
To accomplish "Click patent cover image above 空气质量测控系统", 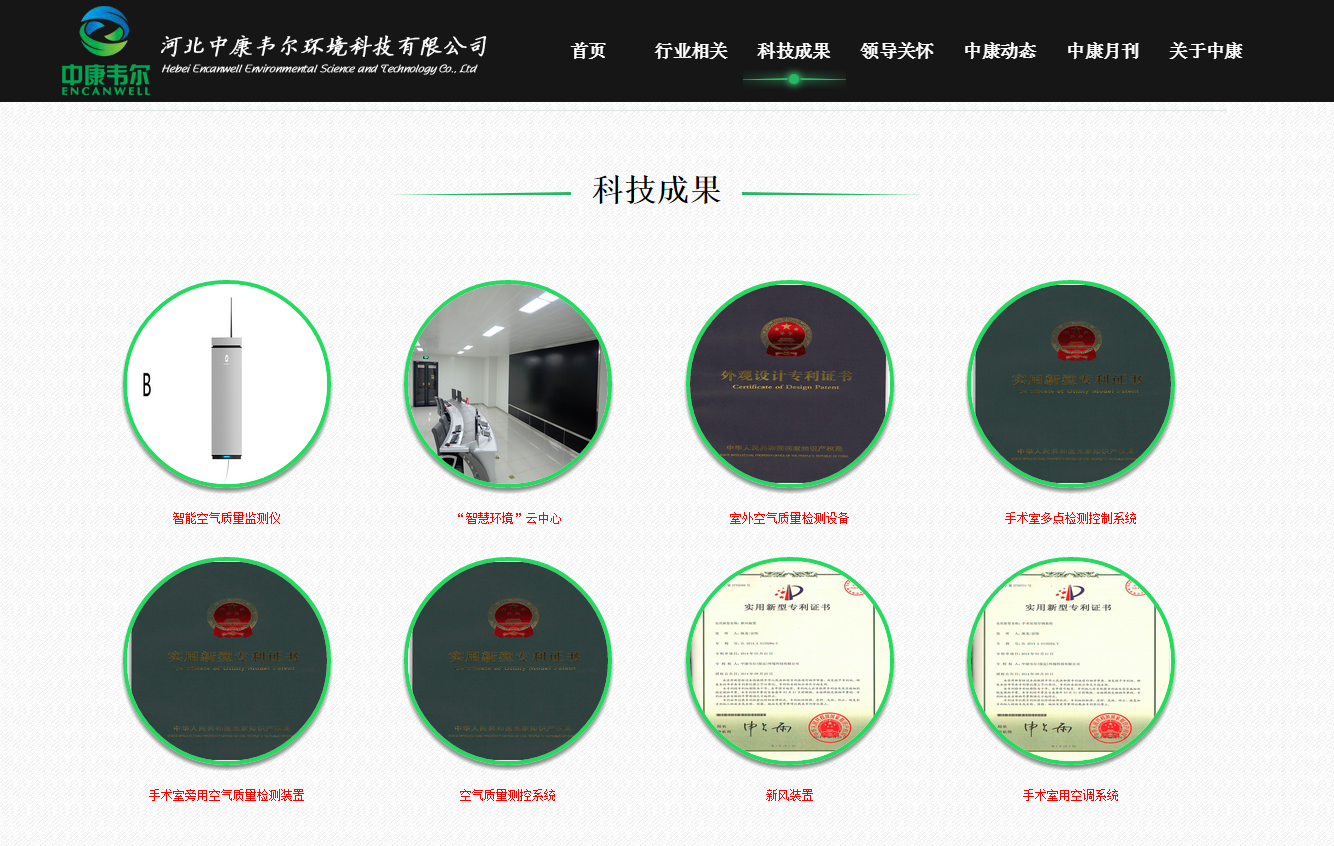I will pyautogui.click(x=508, y=661).
